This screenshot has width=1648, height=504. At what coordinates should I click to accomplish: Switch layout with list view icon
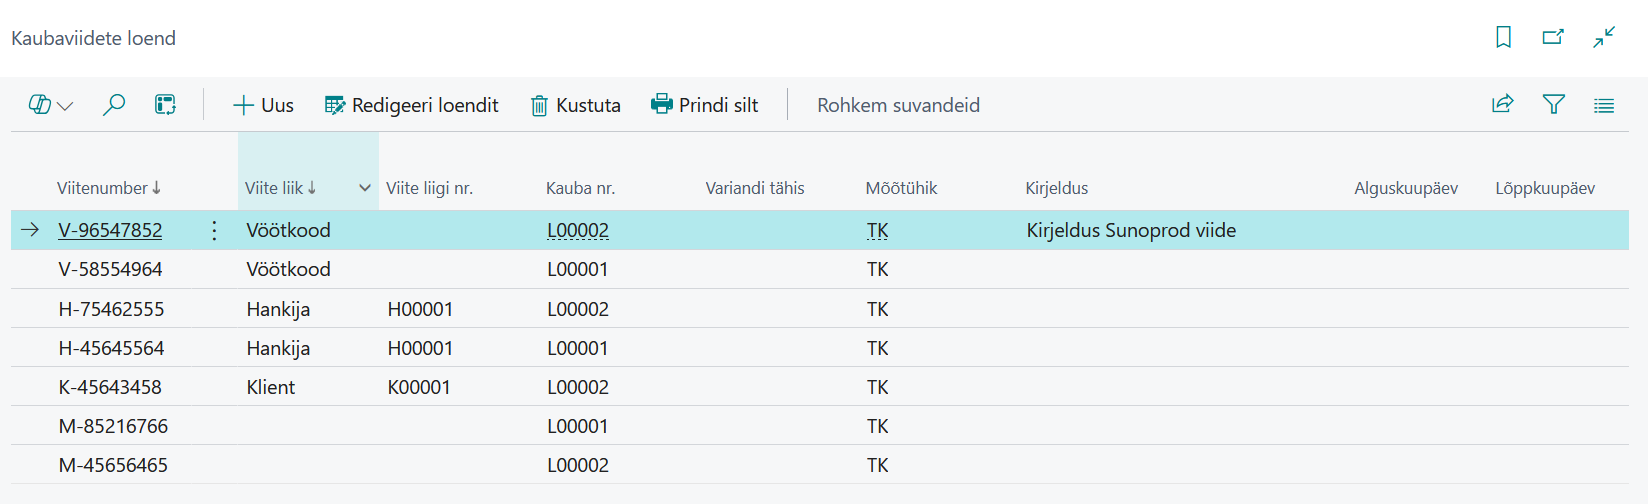1604,105
